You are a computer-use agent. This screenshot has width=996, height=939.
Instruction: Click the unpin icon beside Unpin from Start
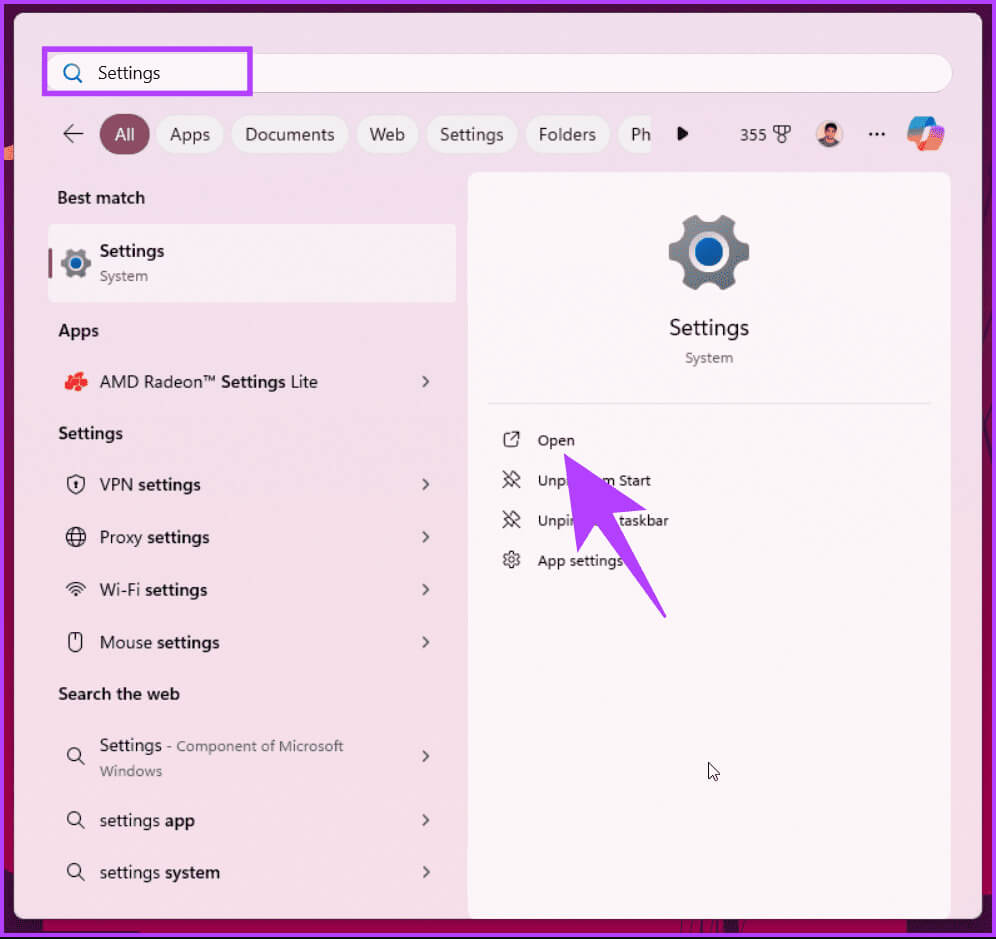click(x=511, y=480)
